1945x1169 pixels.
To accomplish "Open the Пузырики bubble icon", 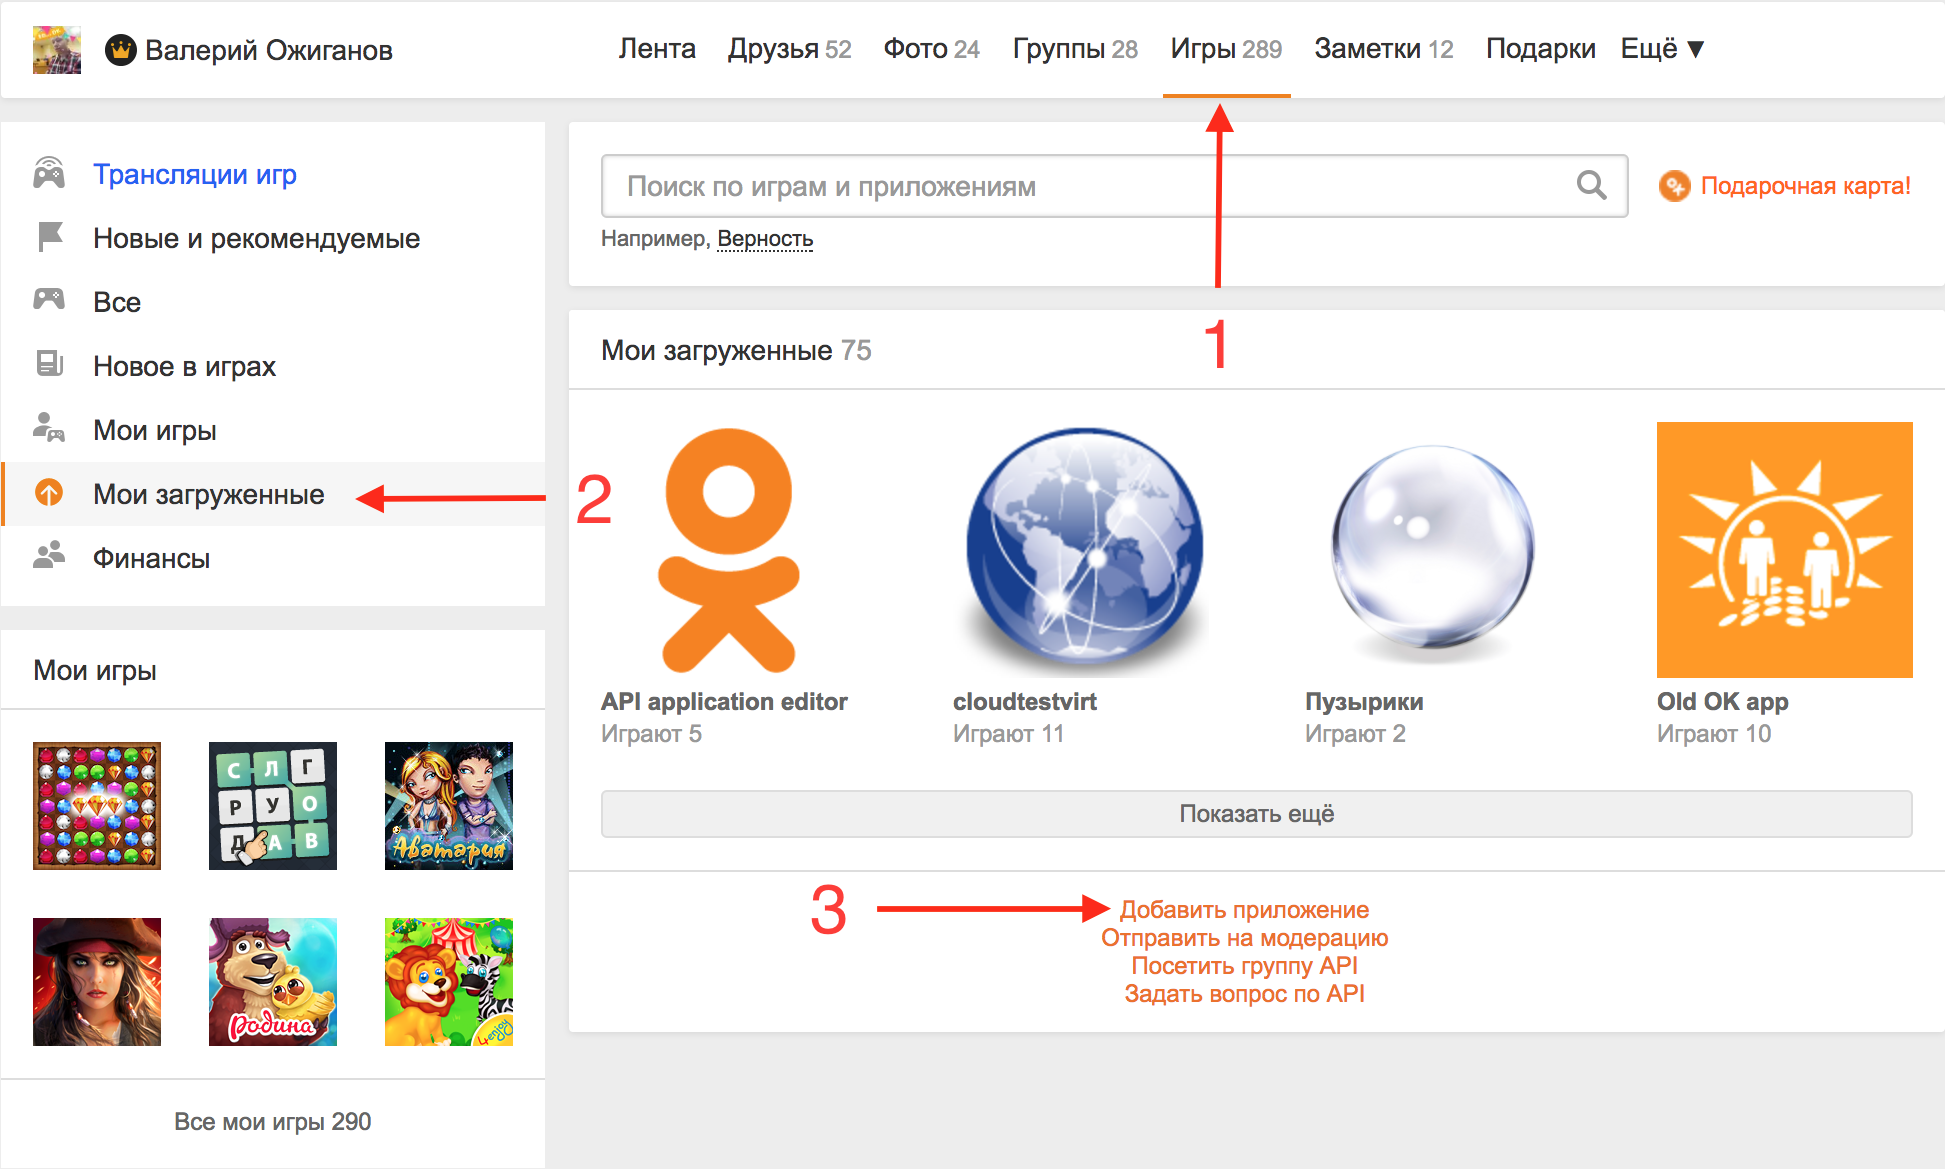I will [x=1433, y=550].
